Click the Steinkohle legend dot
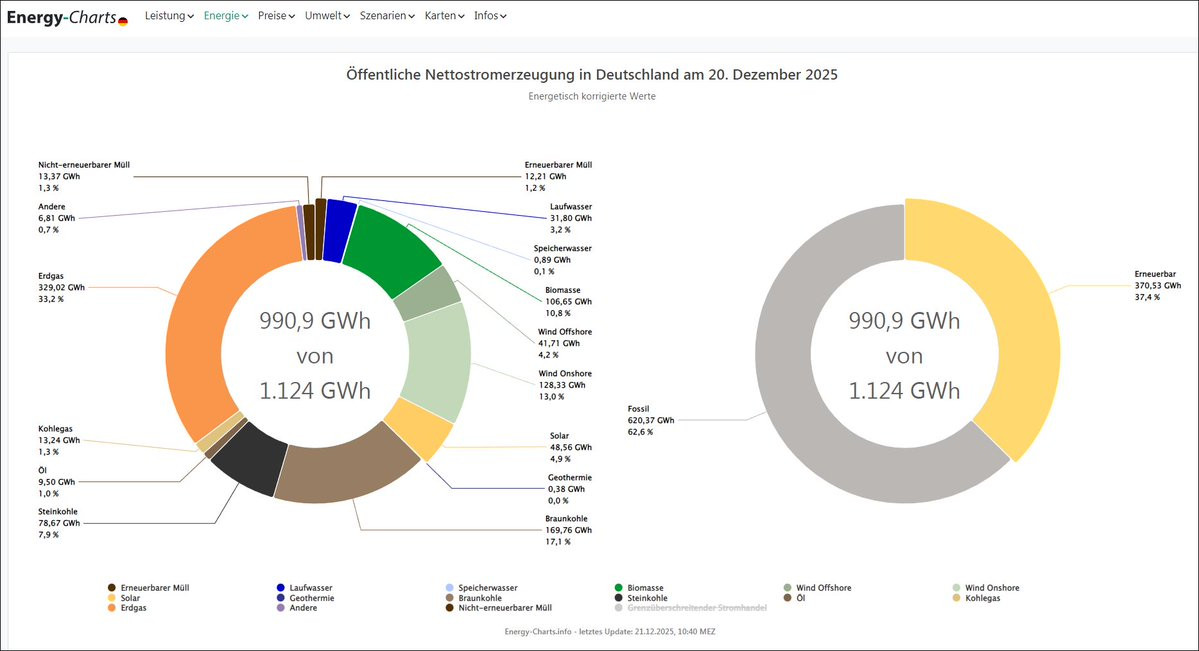Screen dimensions: 1199x651 pyautogui.click(x=619, y=598)
